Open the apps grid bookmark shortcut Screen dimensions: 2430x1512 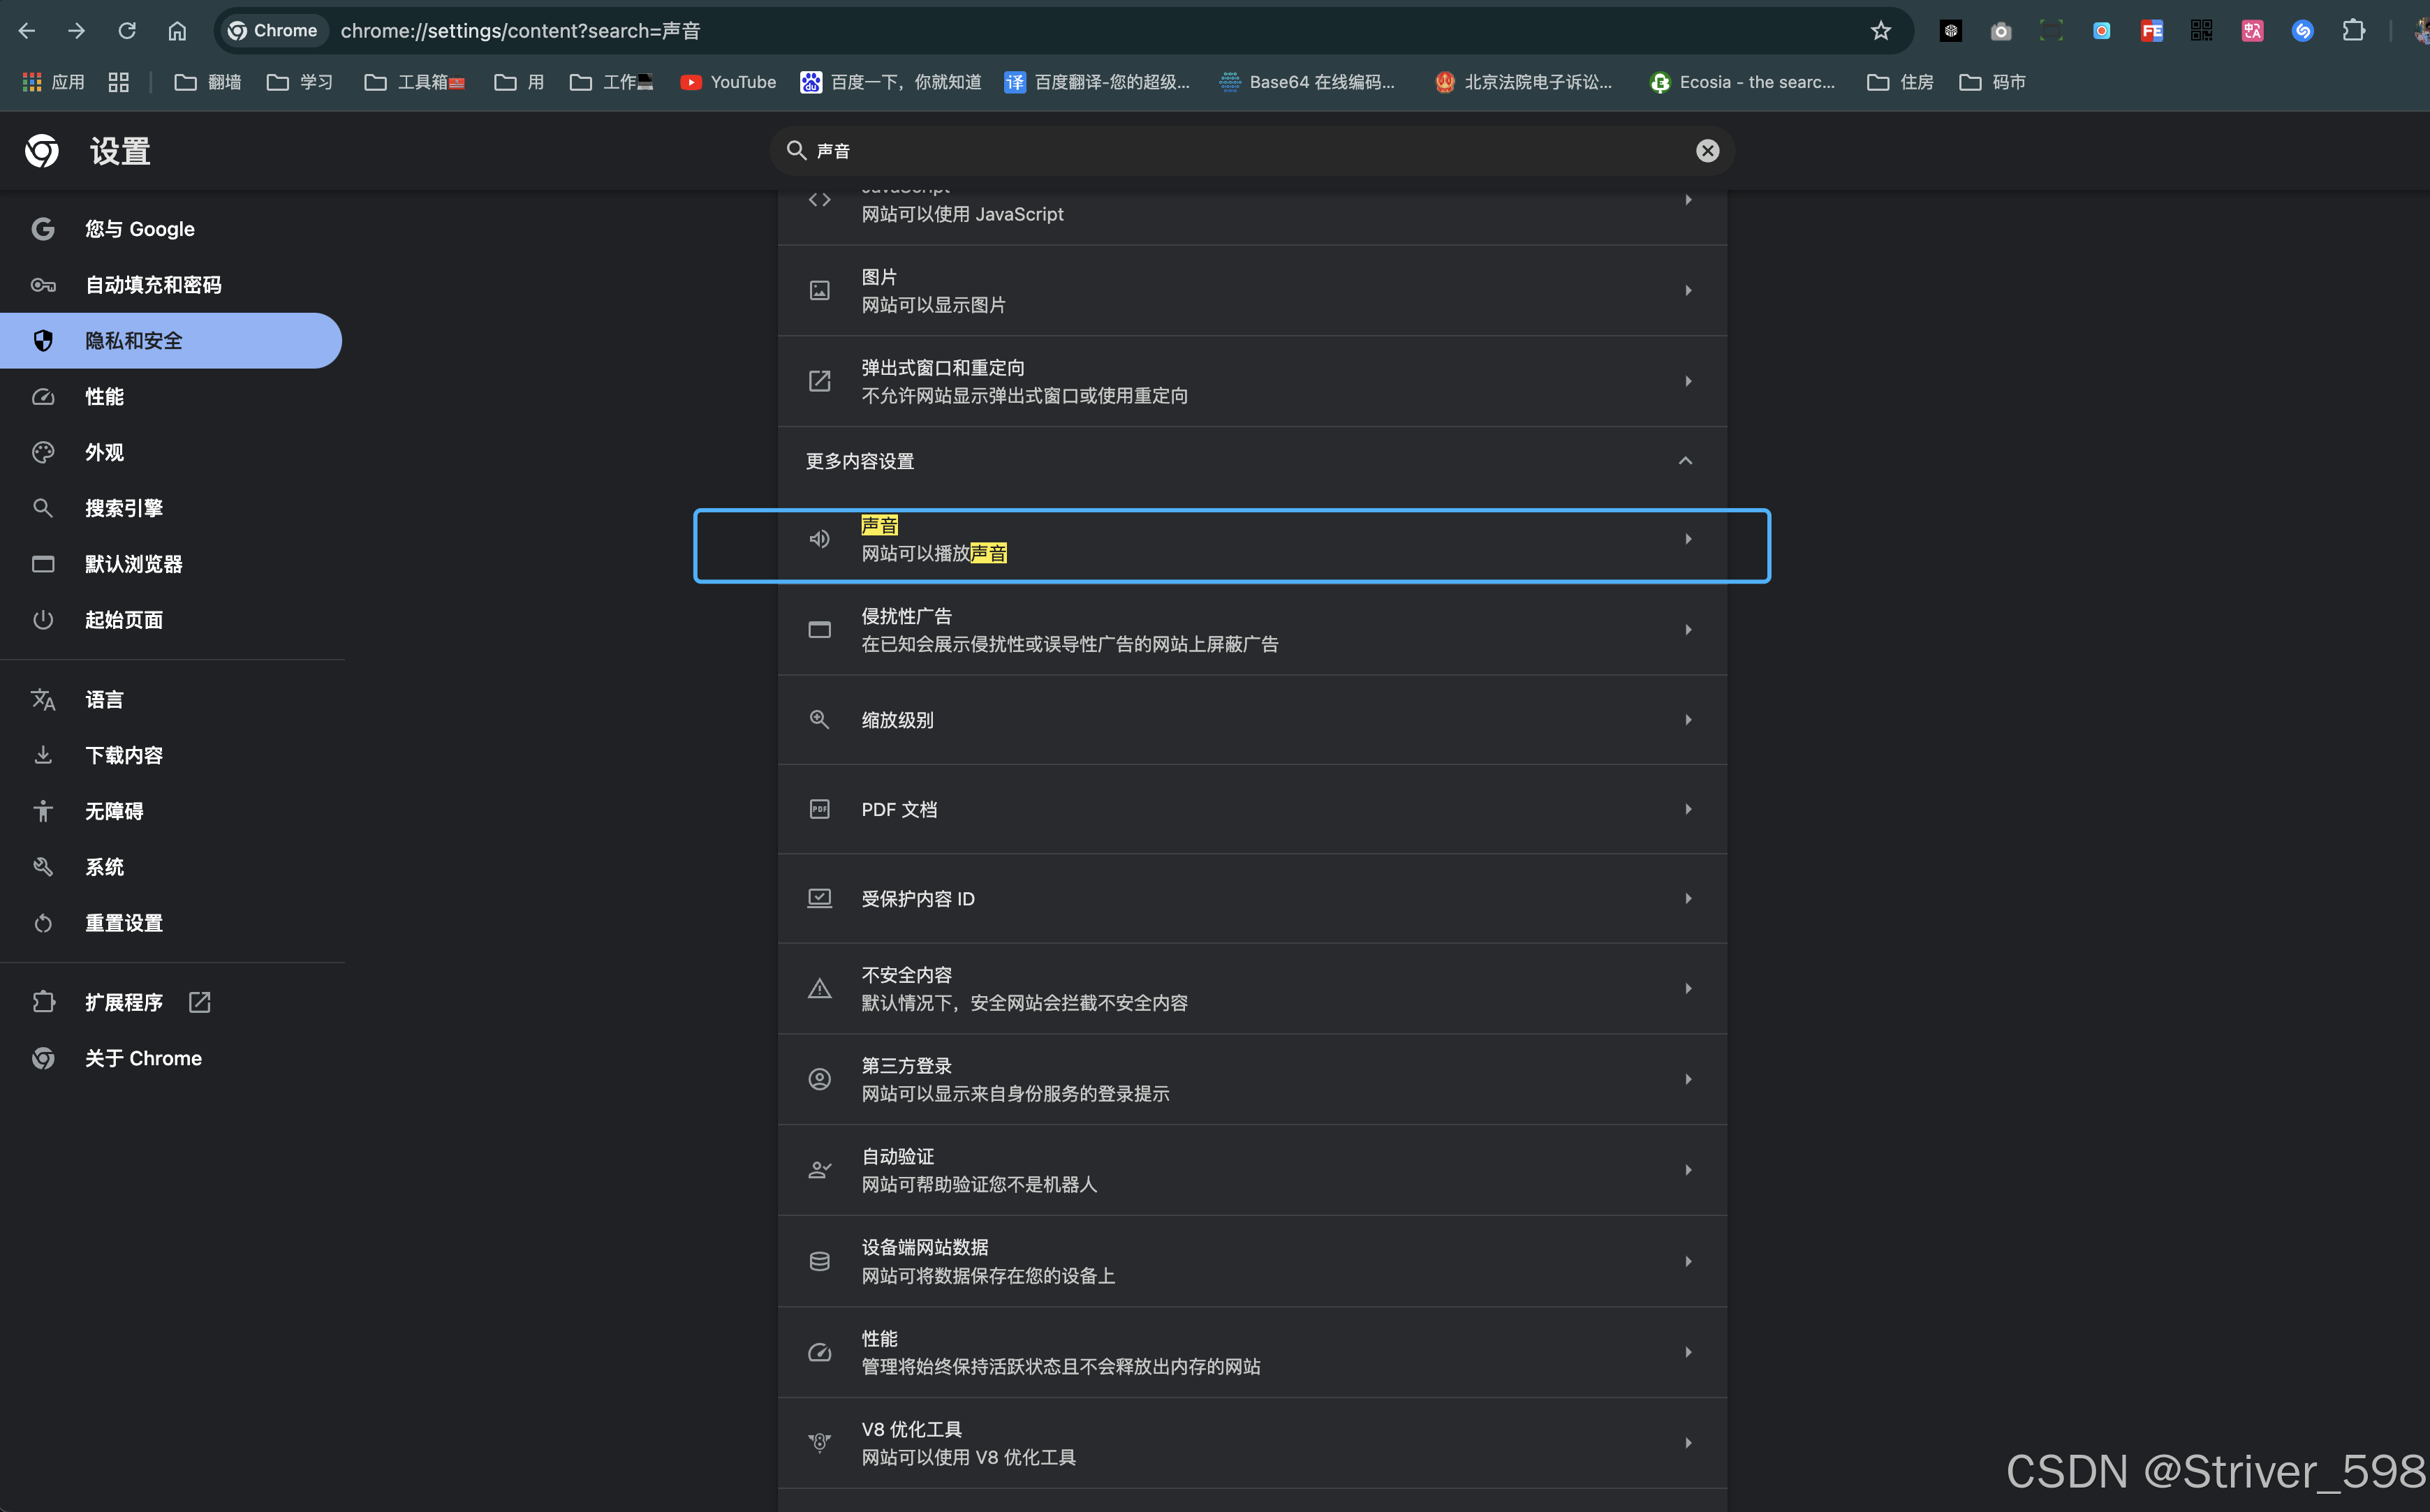[x=54, y=82]
